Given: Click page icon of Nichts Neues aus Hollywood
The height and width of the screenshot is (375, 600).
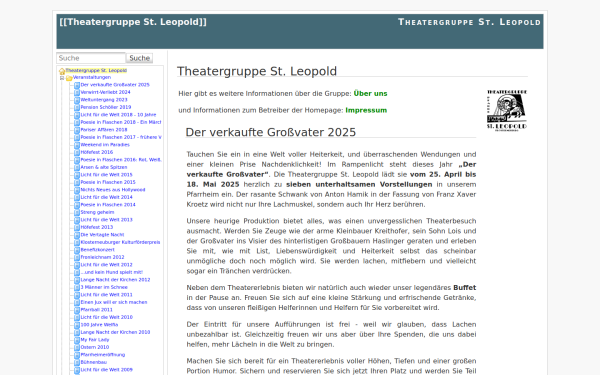Looking at the screenshot, I should tap(77, 190).
